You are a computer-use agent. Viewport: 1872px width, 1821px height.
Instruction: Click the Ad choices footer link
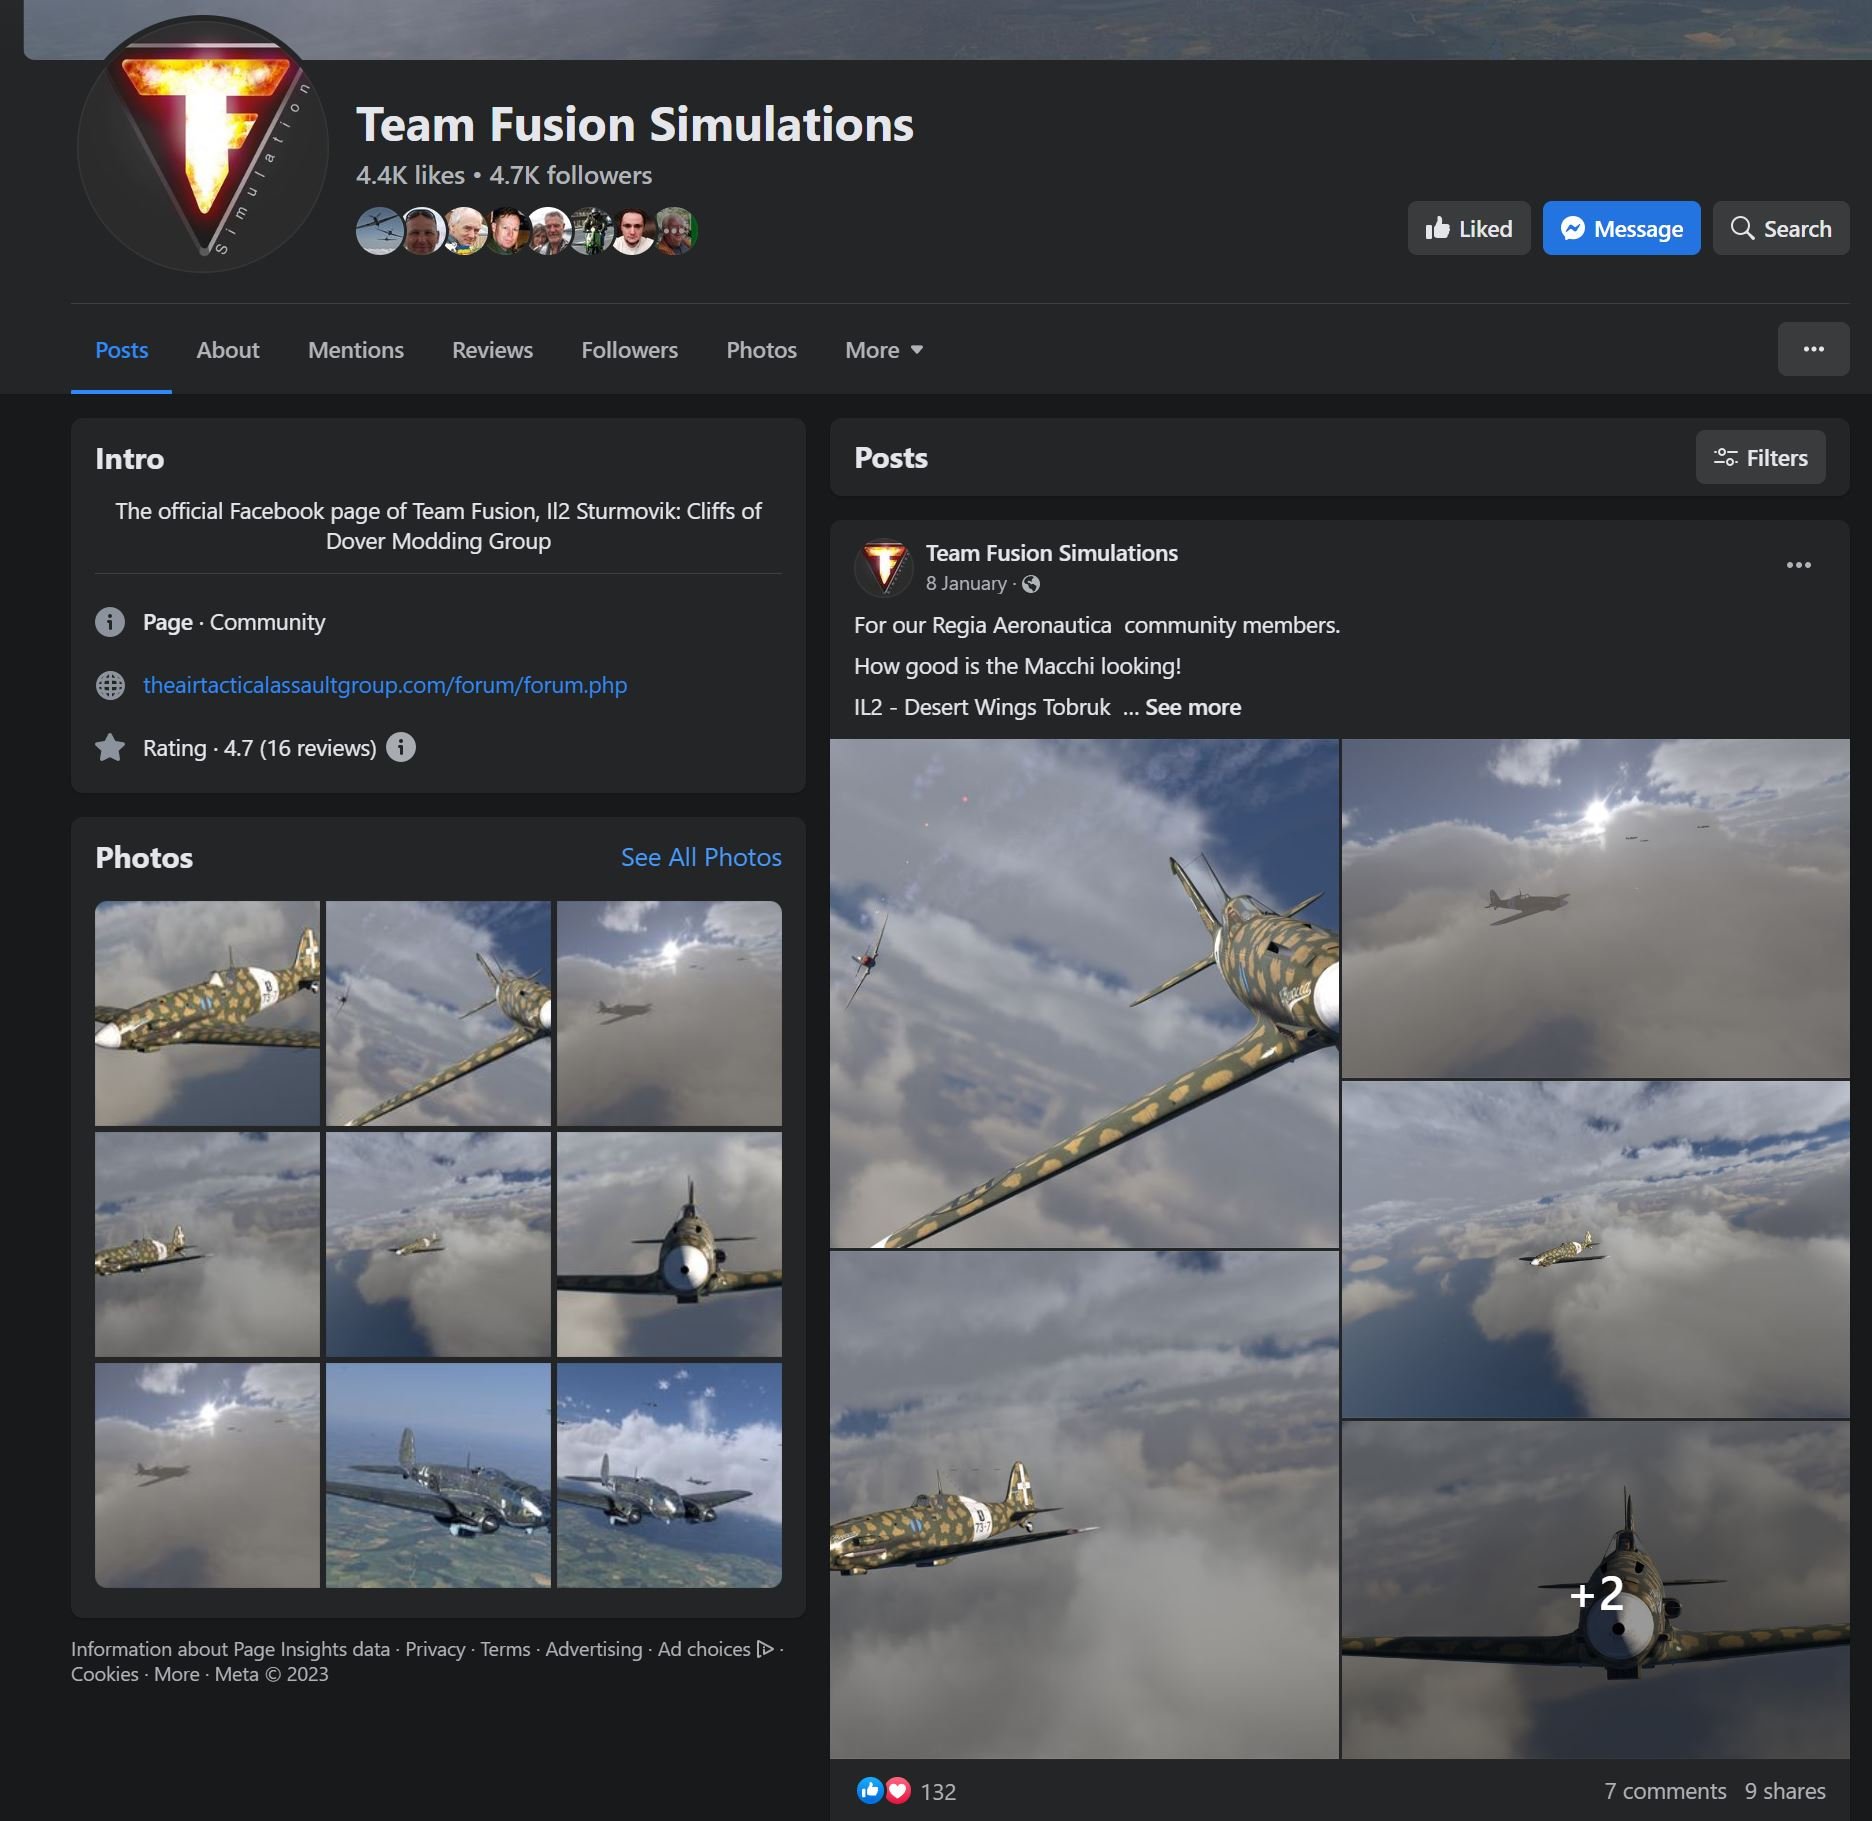tap(716, 1649)
